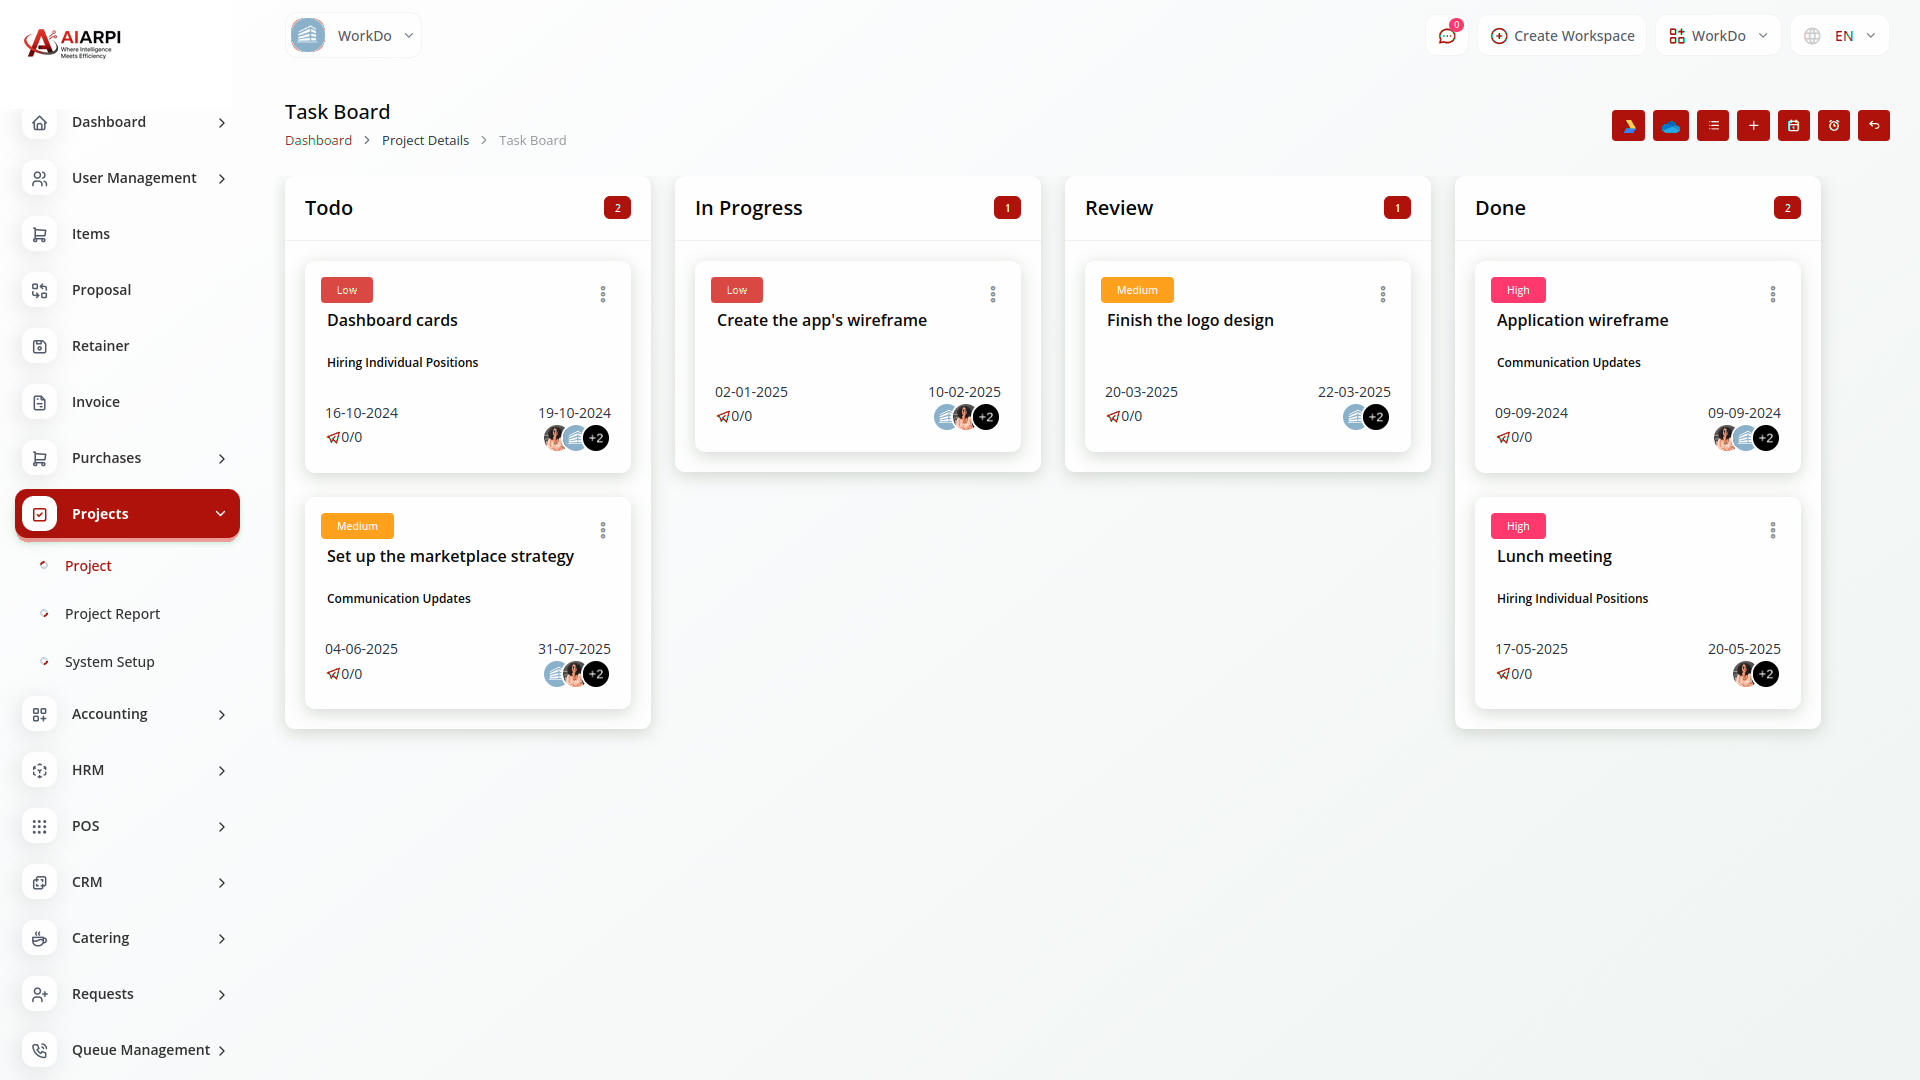Viewport: 1920px width, 1080px height.
Task: Open the Finish the logo design task
Action: (x=1190, y=321)
